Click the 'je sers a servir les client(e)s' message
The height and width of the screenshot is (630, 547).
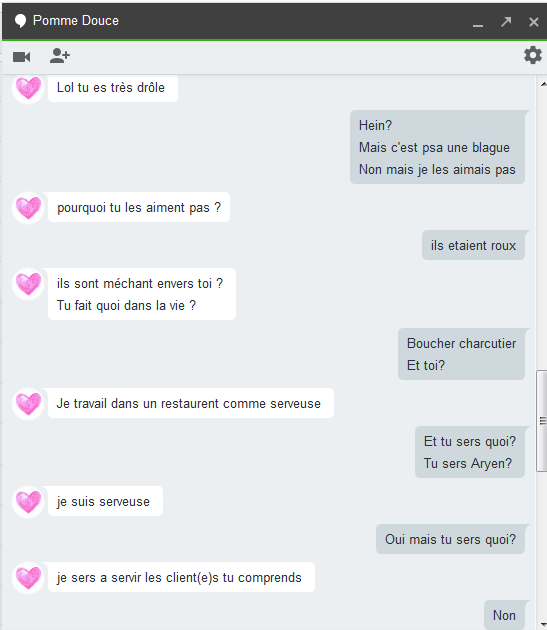[181, 577]
